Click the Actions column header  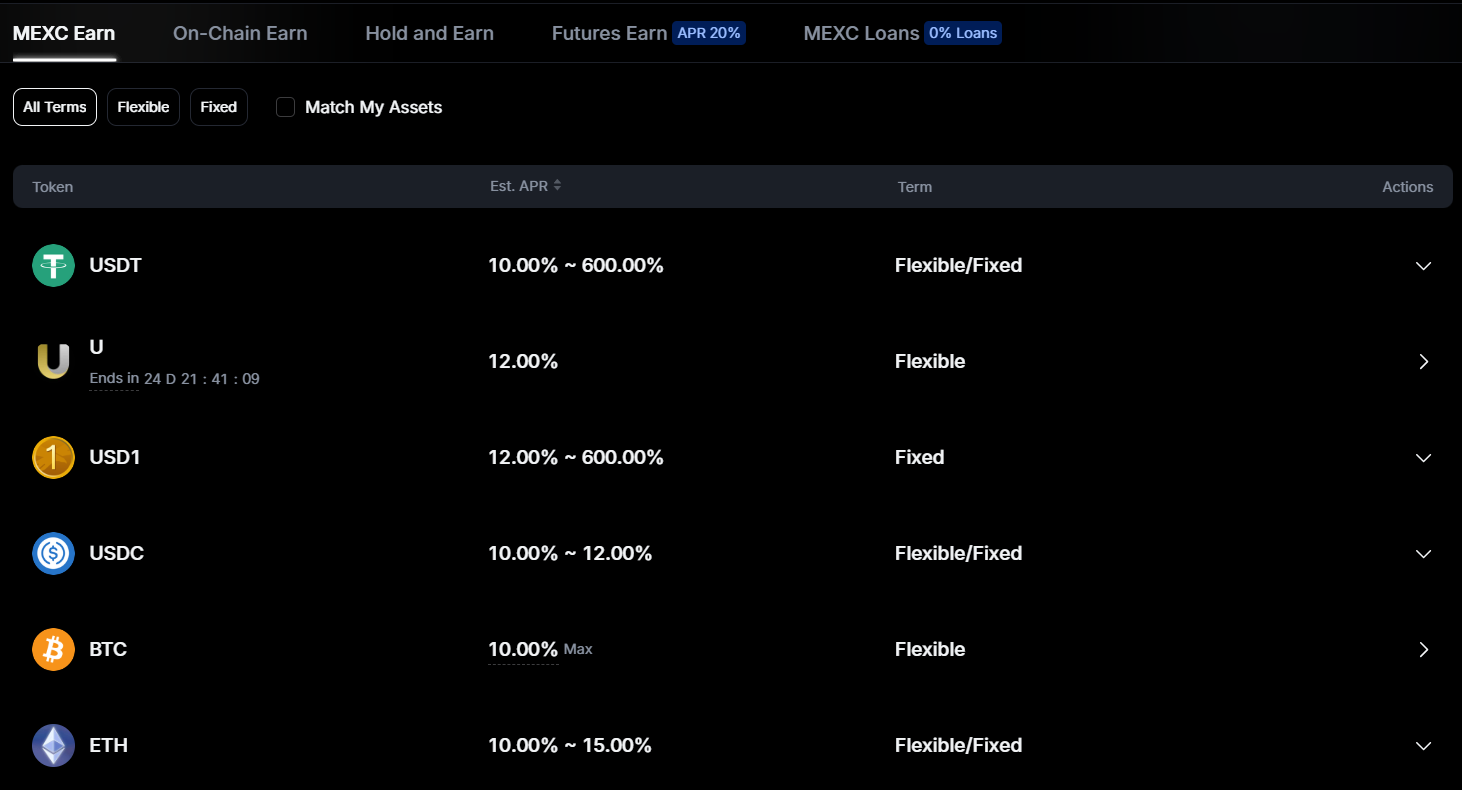[1408, 187]
